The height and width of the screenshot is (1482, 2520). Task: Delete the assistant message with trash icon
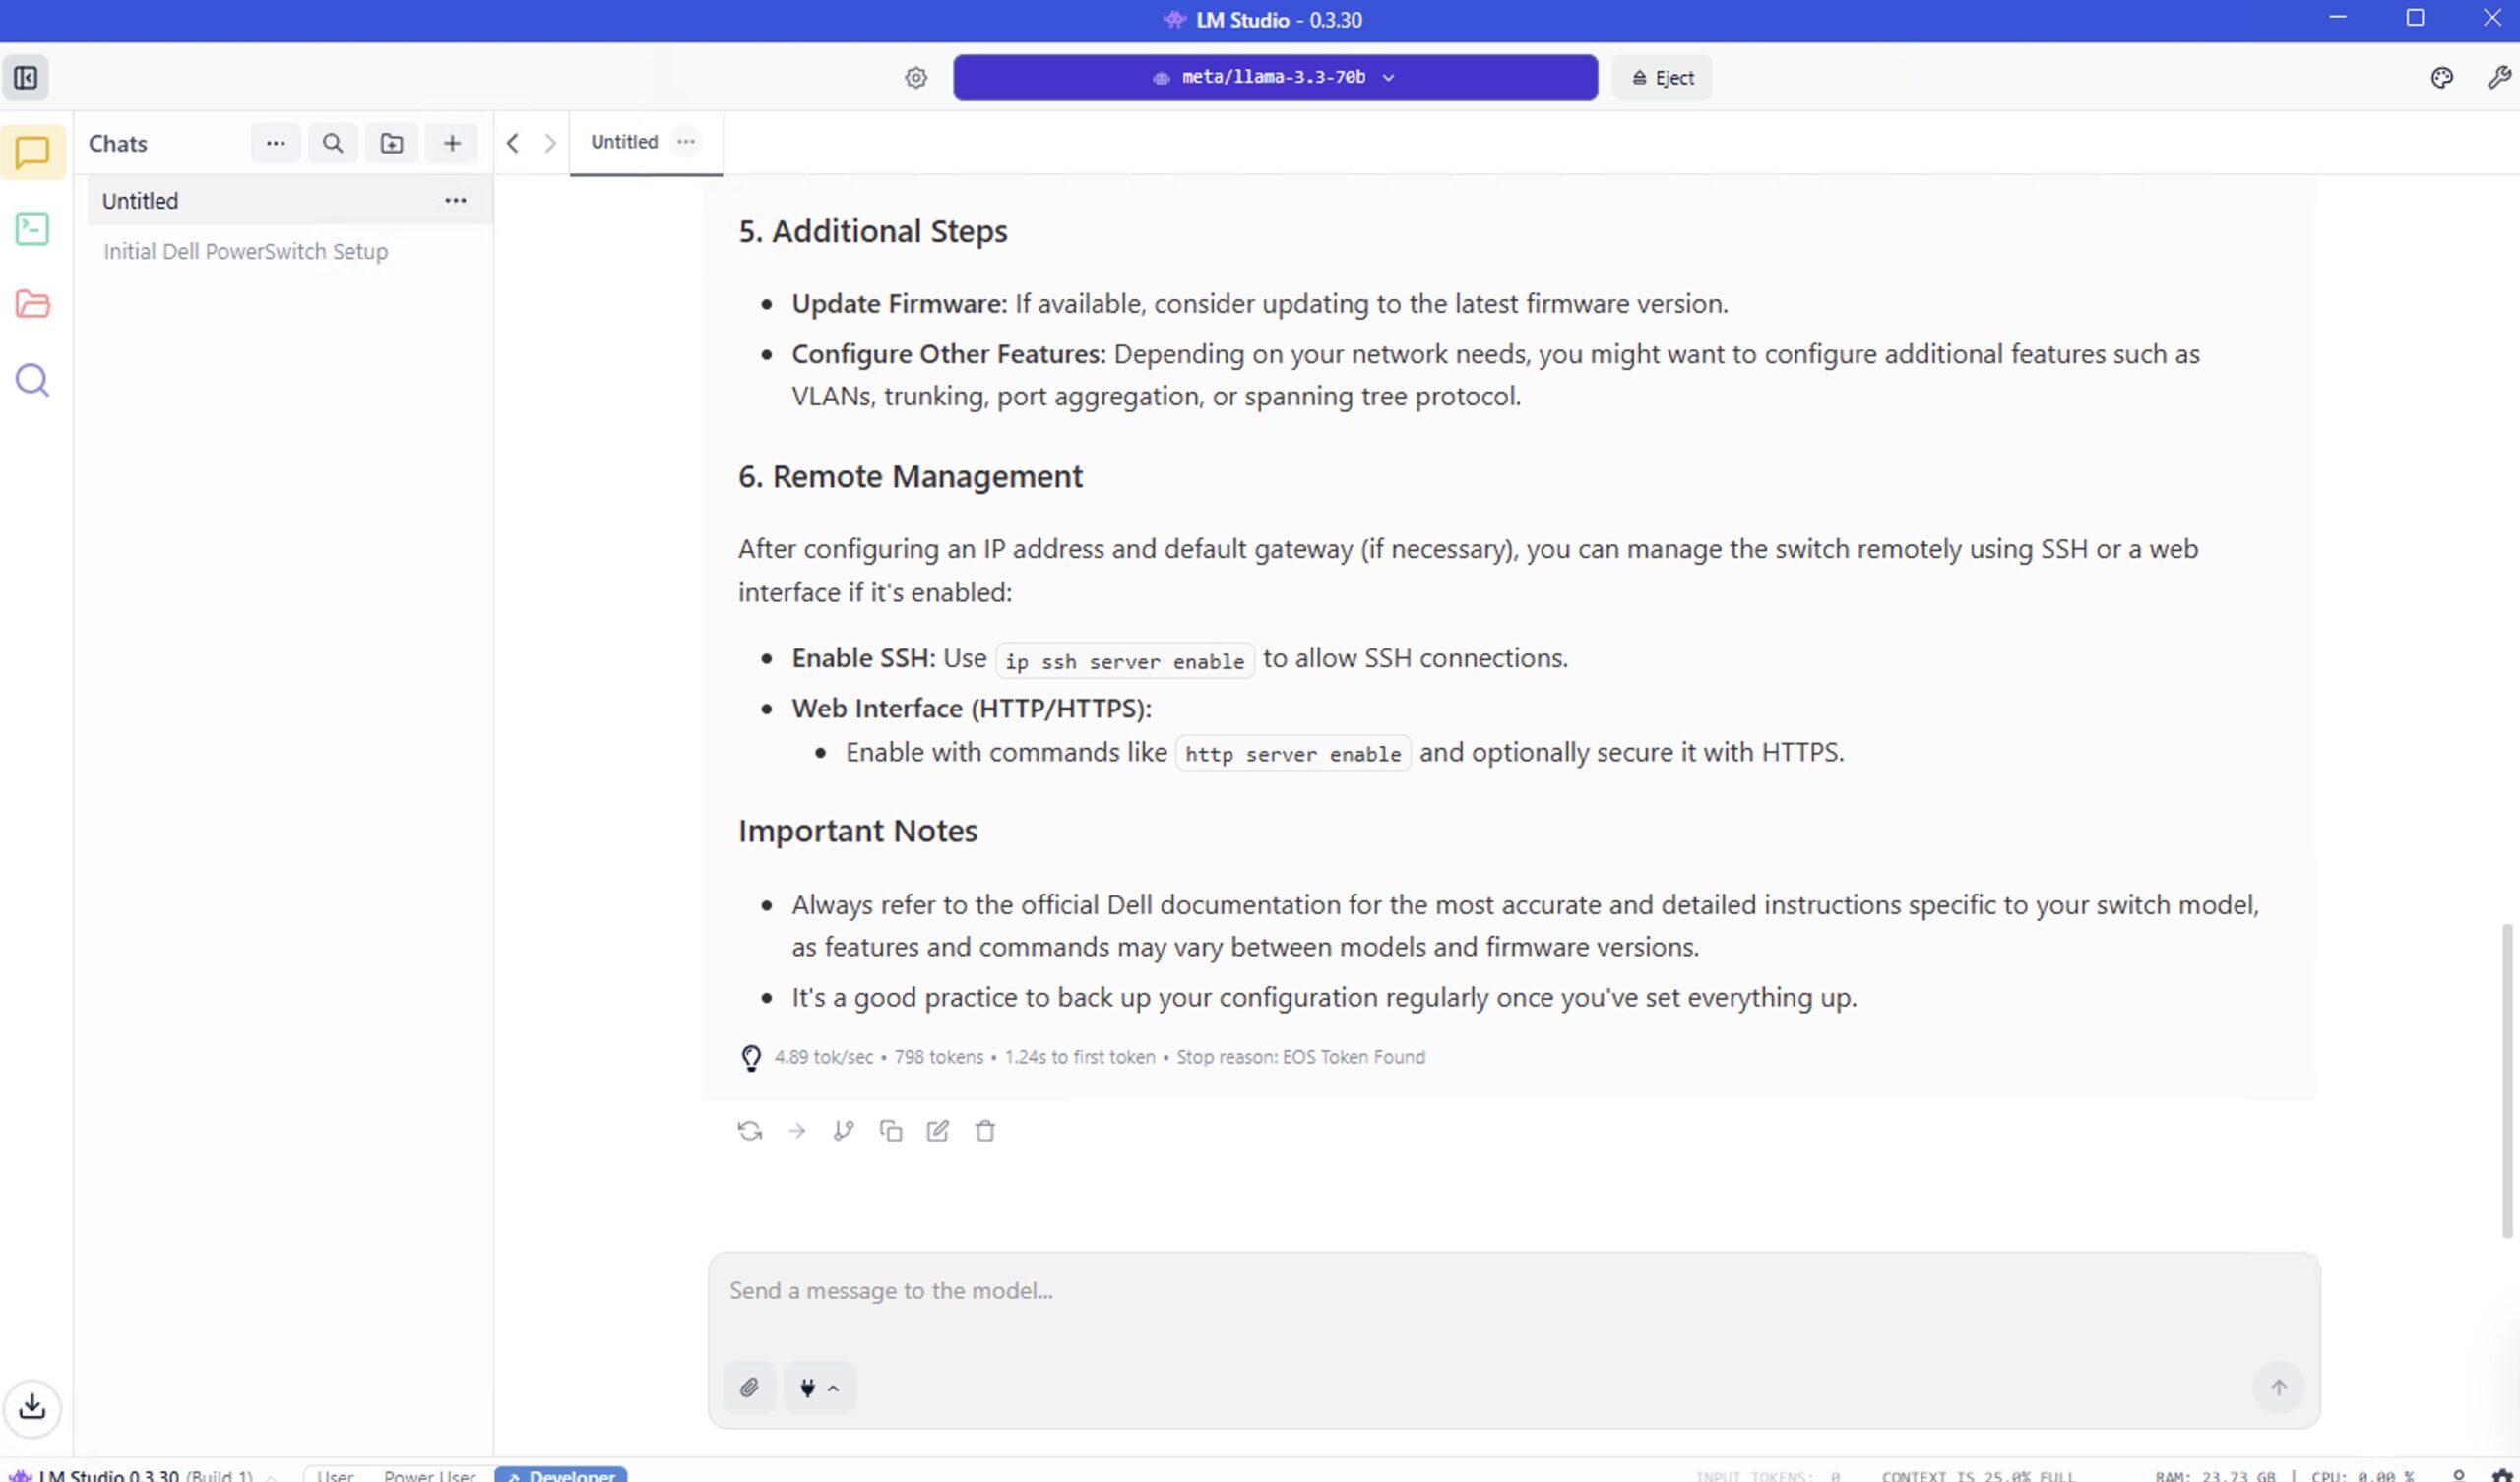985,1131
